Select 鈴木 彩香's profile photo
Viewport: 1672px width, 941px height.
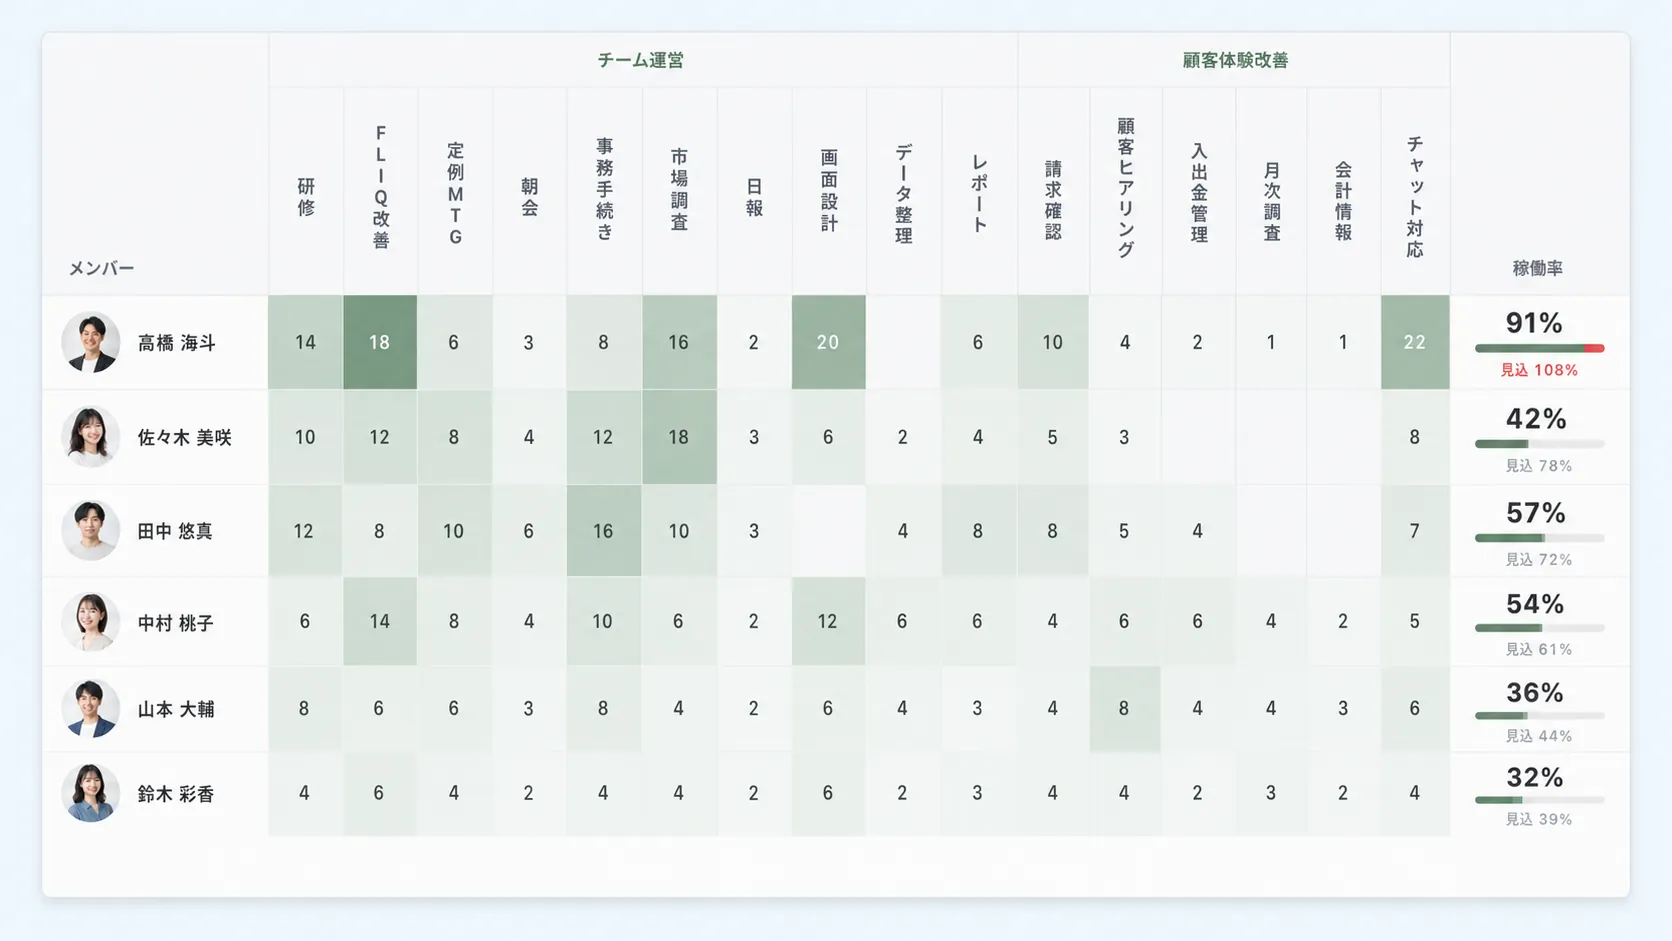tap(90, 793)
